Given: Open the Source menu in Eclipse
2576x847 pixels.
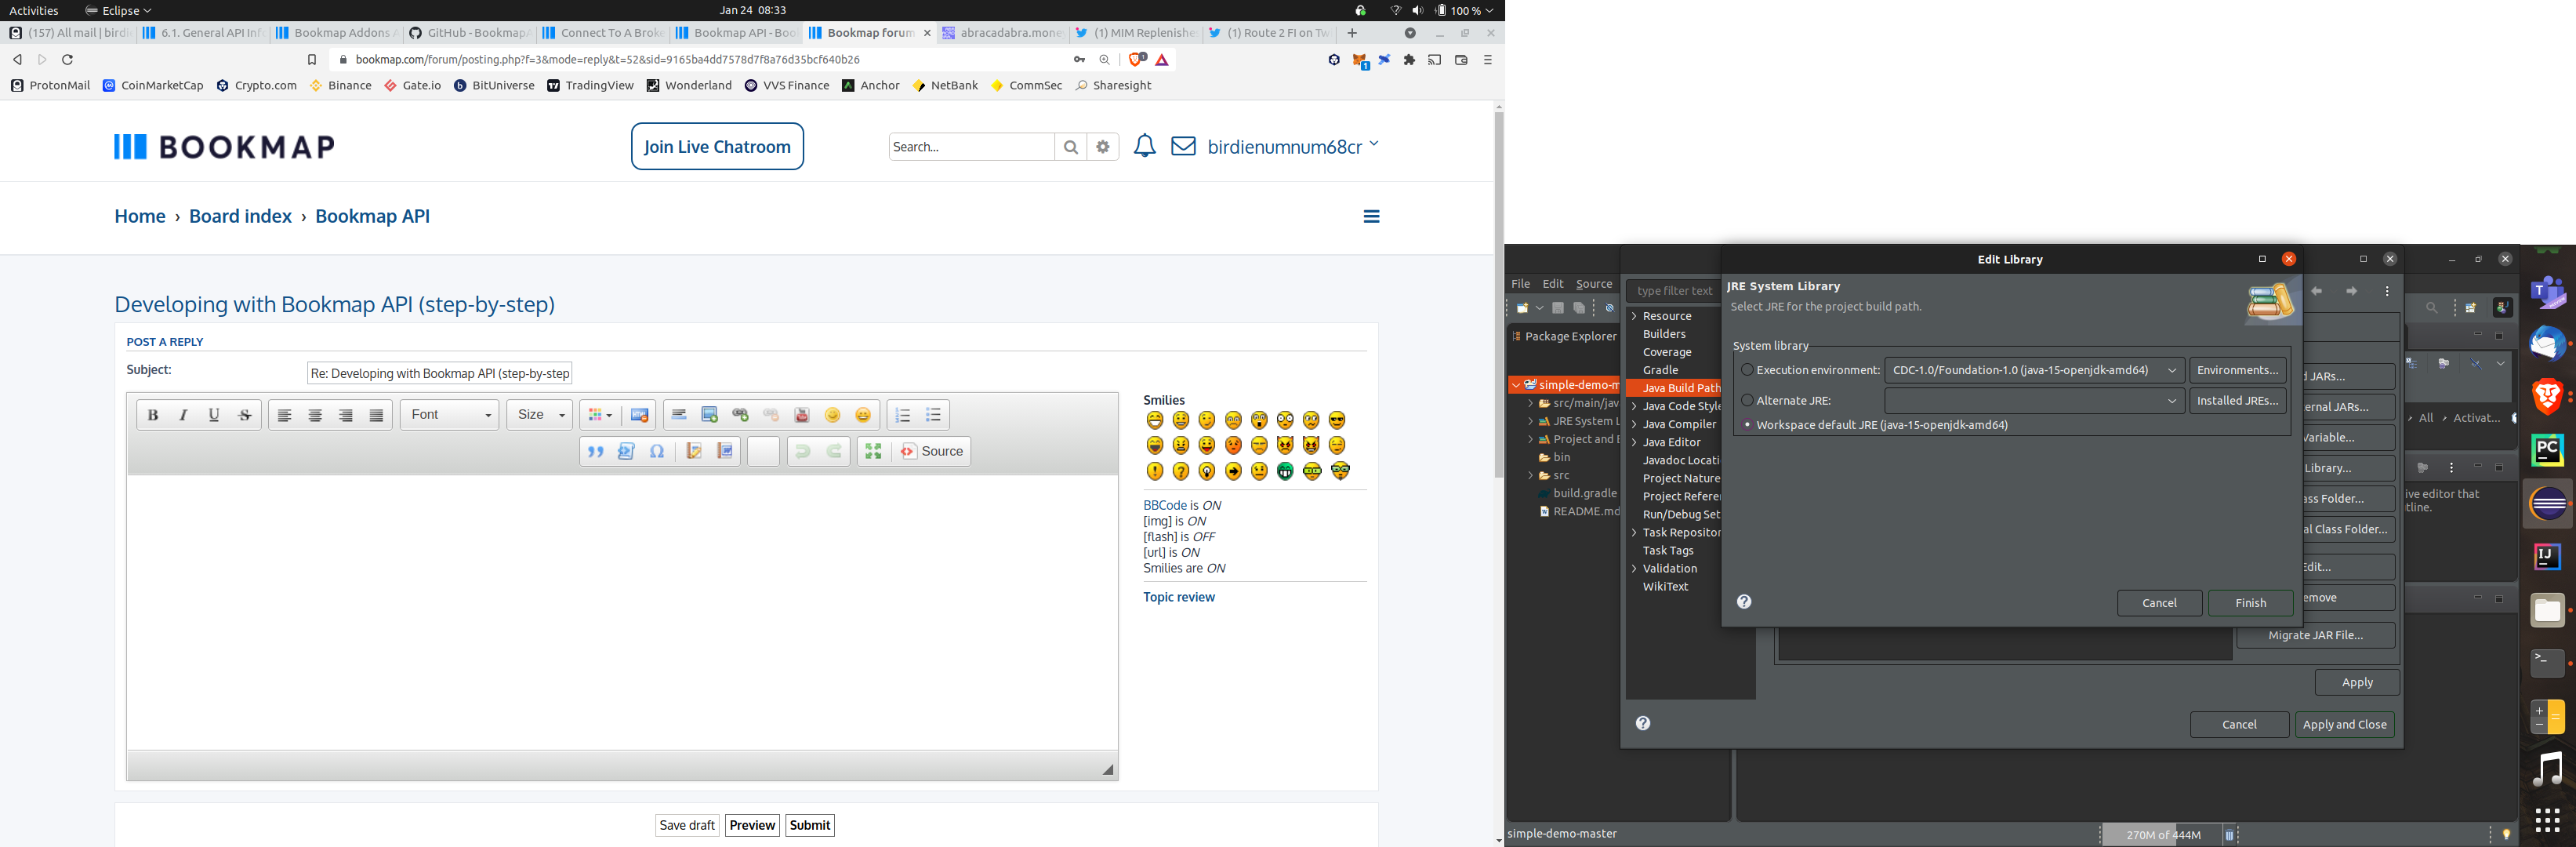Looking at the screenshot, I should (1594, 283).
